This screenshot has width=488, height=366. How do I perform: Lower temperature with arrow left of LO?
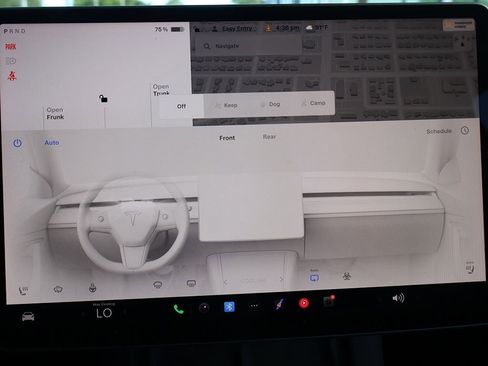pyautogui.click(x=83, y=314)
